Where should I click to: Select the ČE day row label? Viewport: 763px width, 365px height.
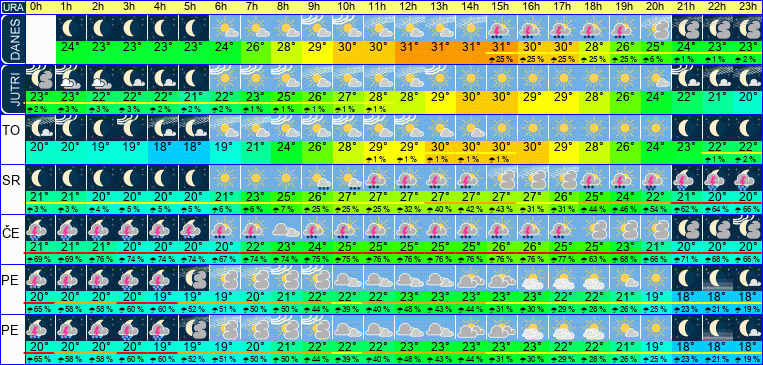(x=12, y=233)
